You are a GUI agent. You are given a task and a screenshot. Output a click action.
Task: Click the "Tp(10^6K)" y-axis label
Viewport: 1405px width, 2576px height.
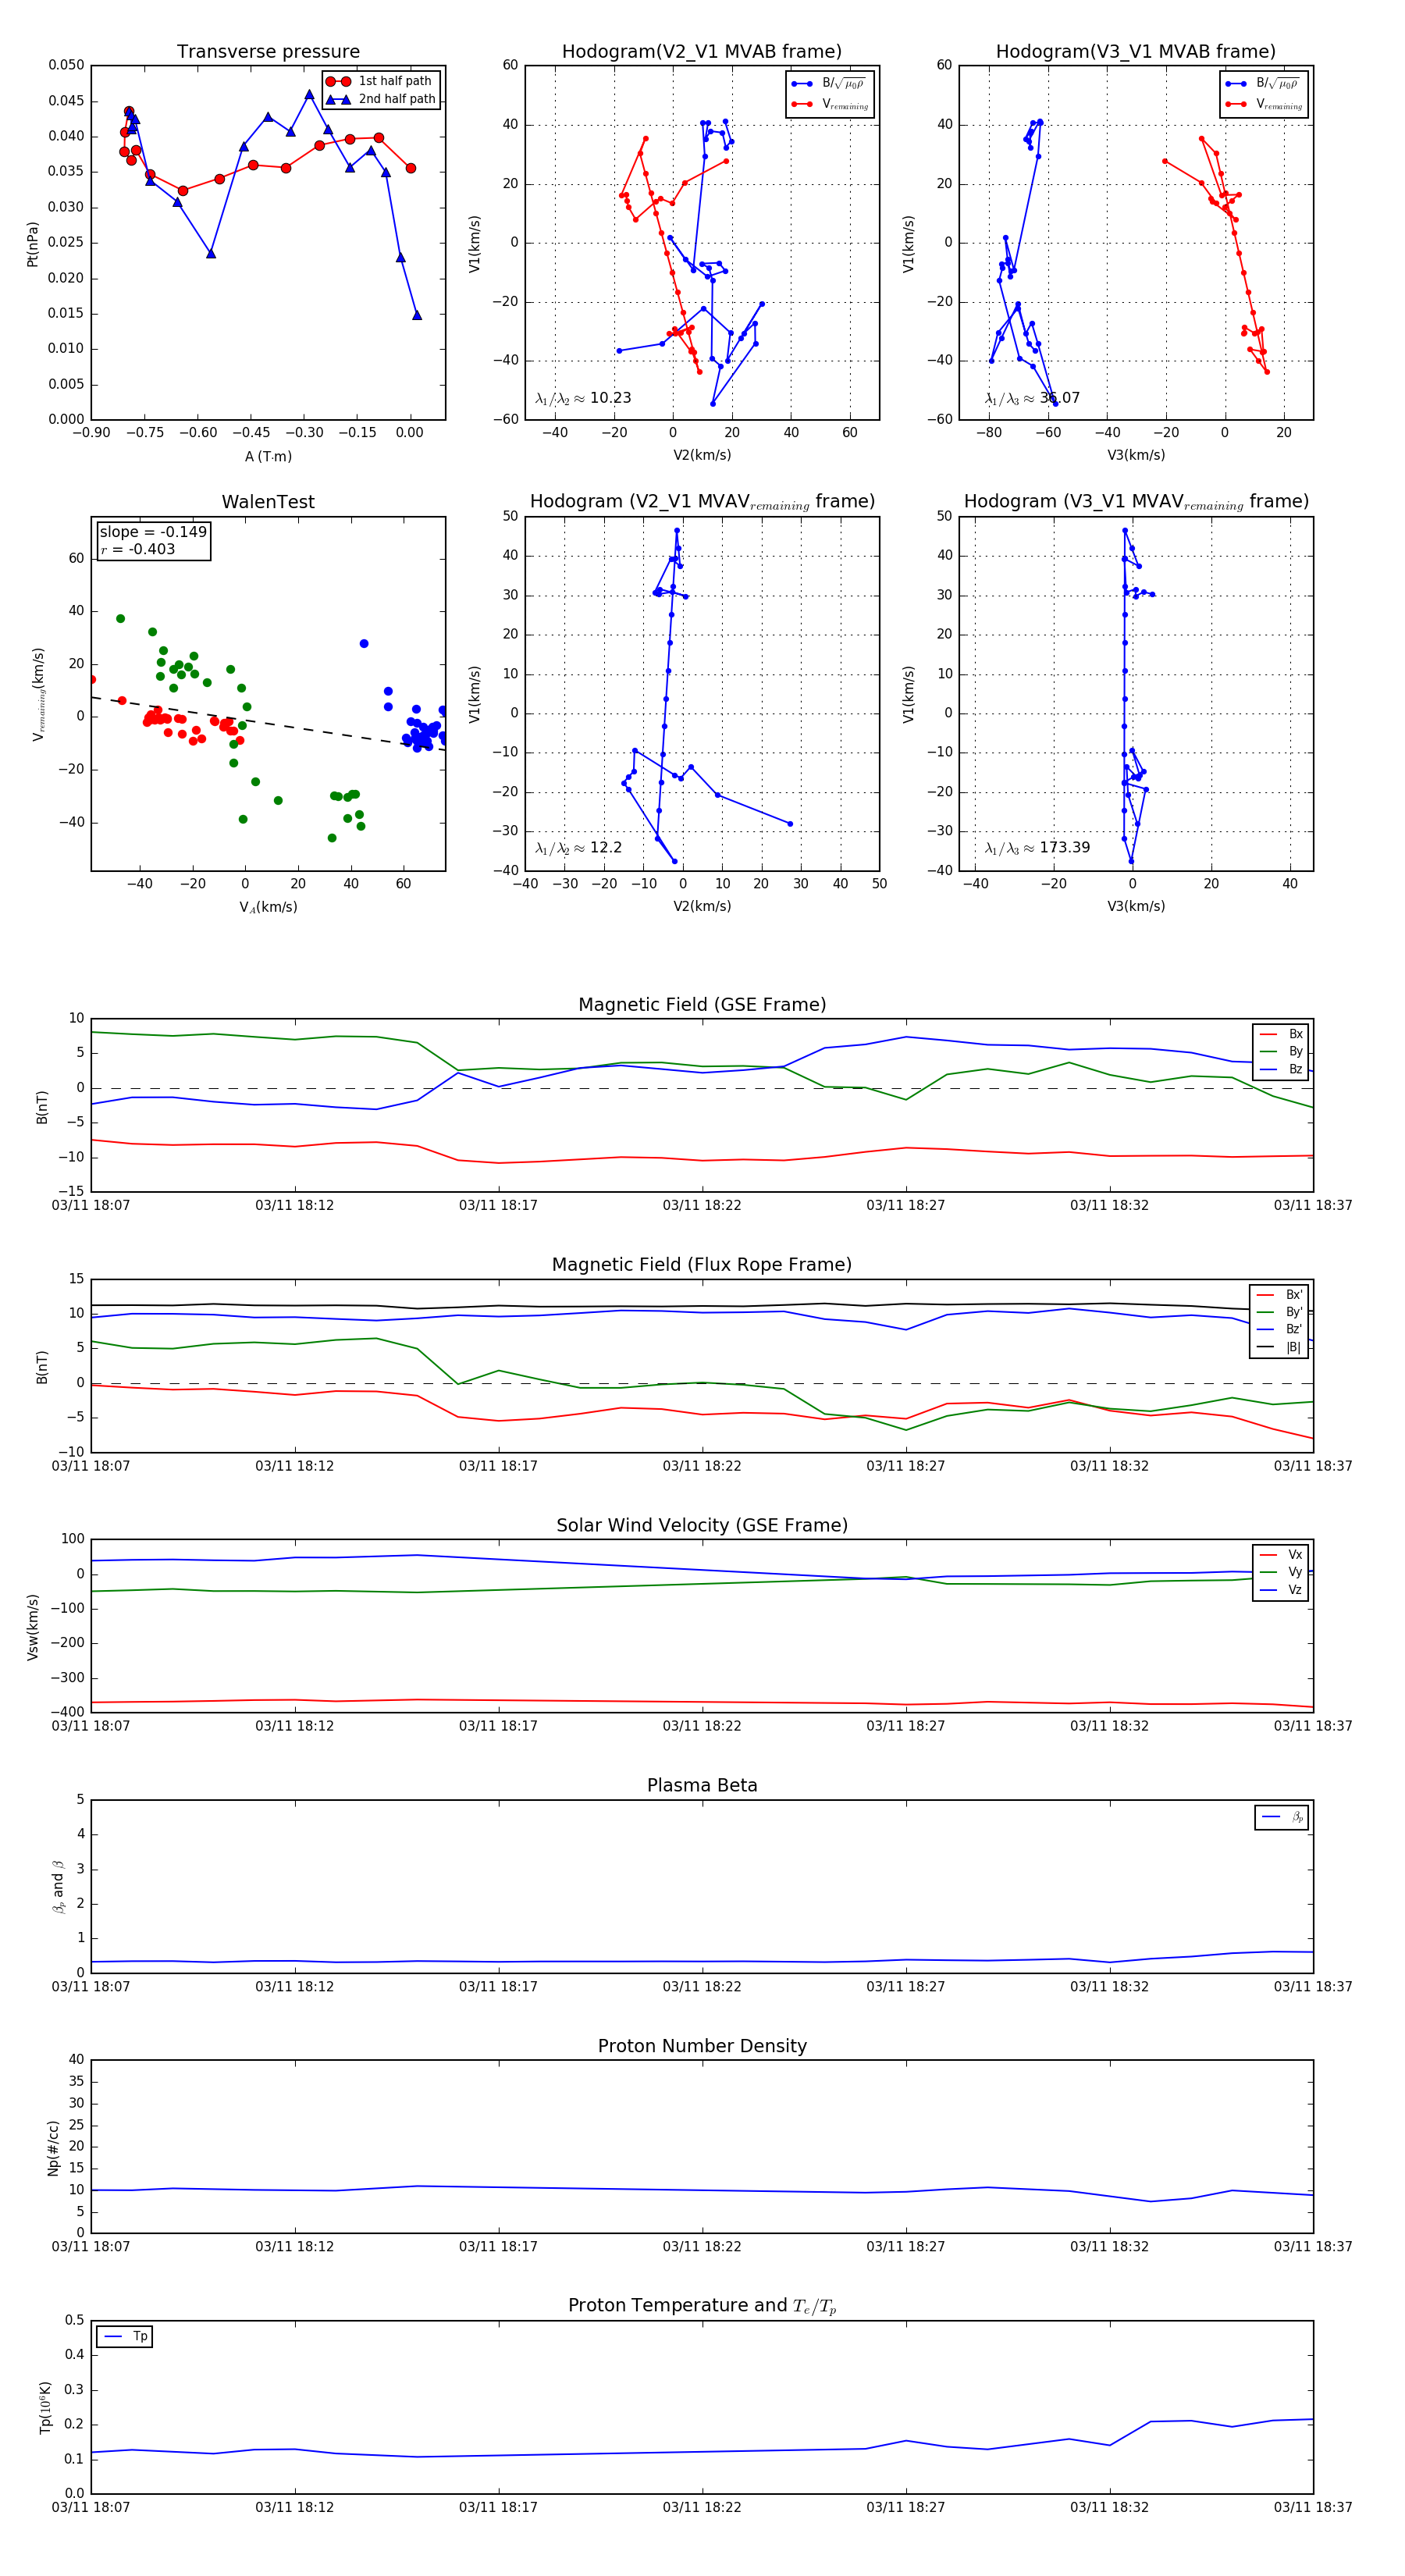(44, 2407)
